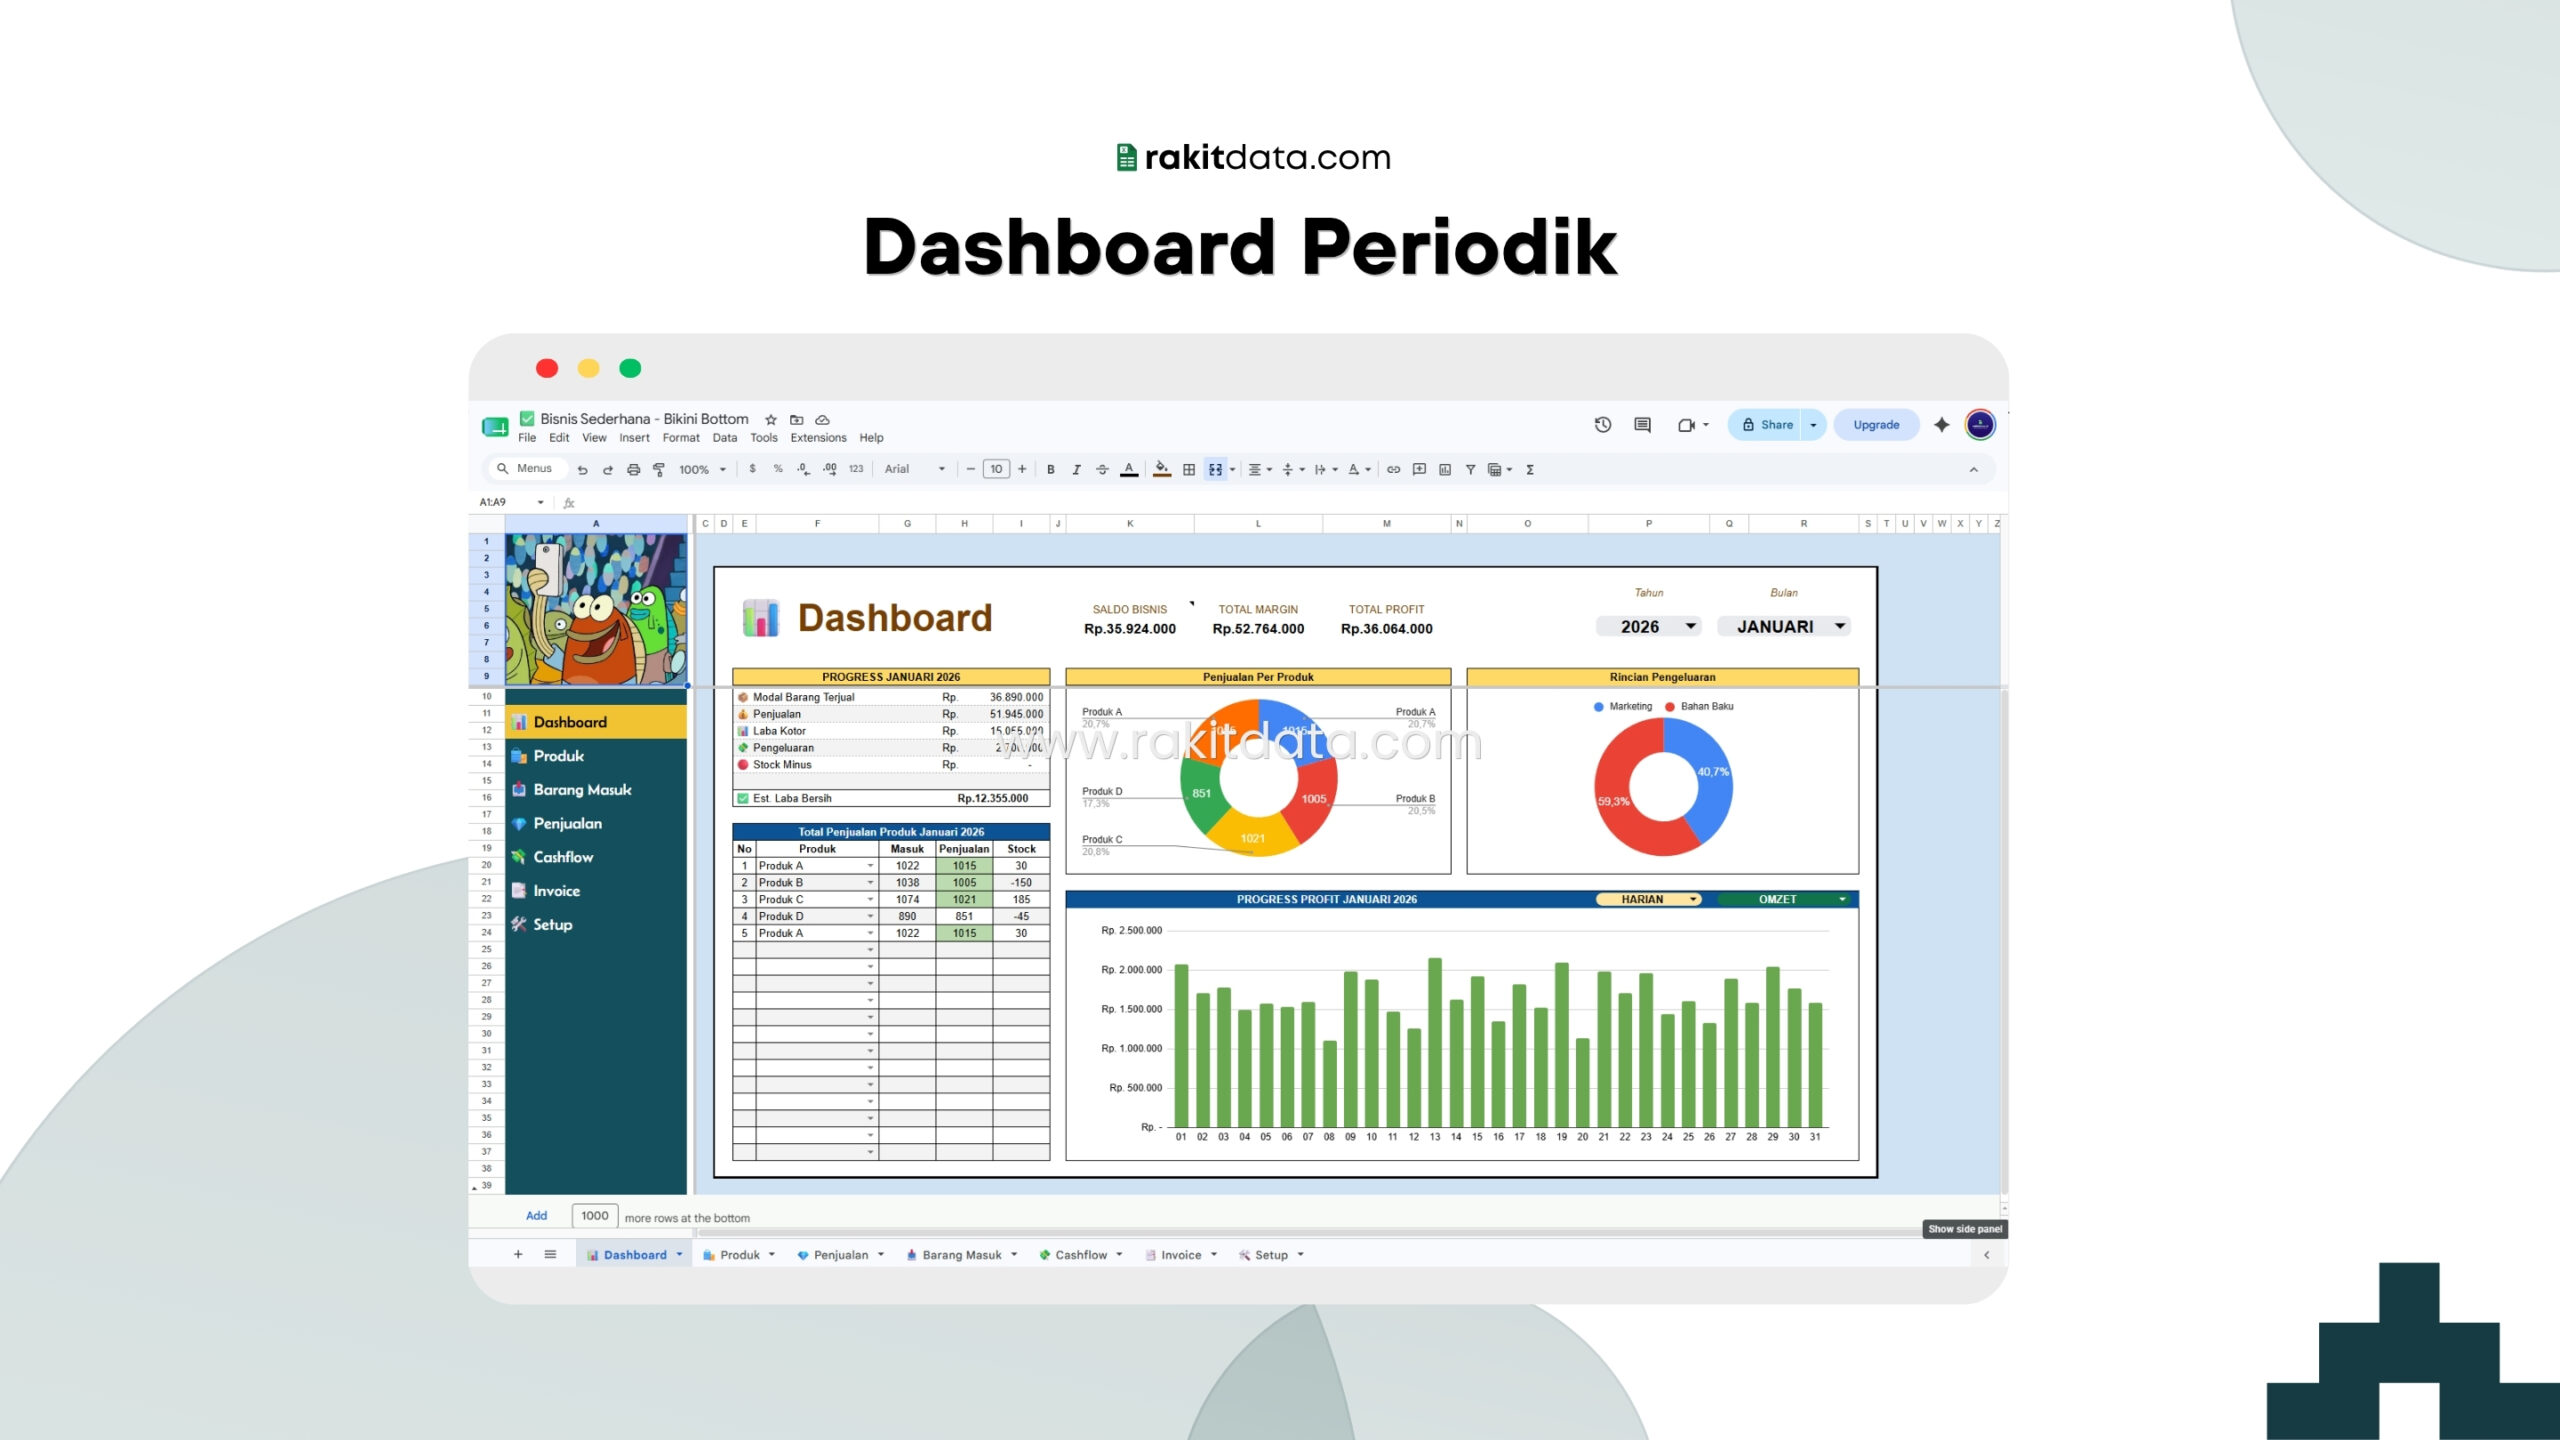This screenshot has width=2560, height=1440.
Task: Check the cloud save status icon
Action: [x=822, y=420]
